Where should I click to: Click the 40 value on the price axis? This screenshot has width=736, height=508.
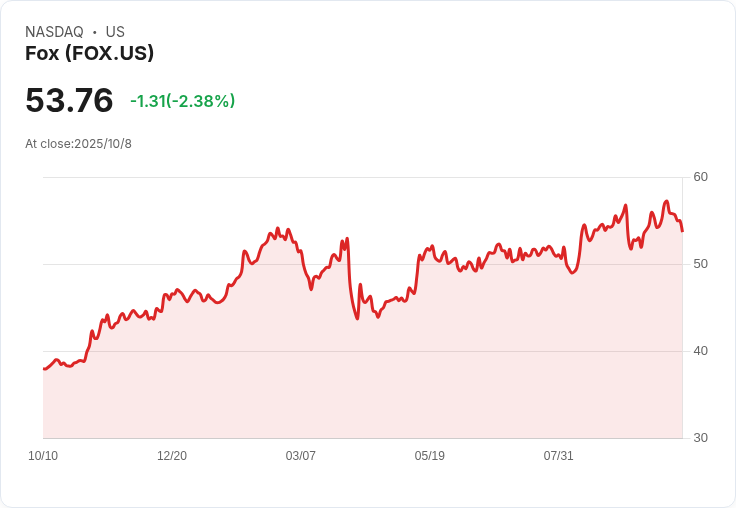point(700,351)
